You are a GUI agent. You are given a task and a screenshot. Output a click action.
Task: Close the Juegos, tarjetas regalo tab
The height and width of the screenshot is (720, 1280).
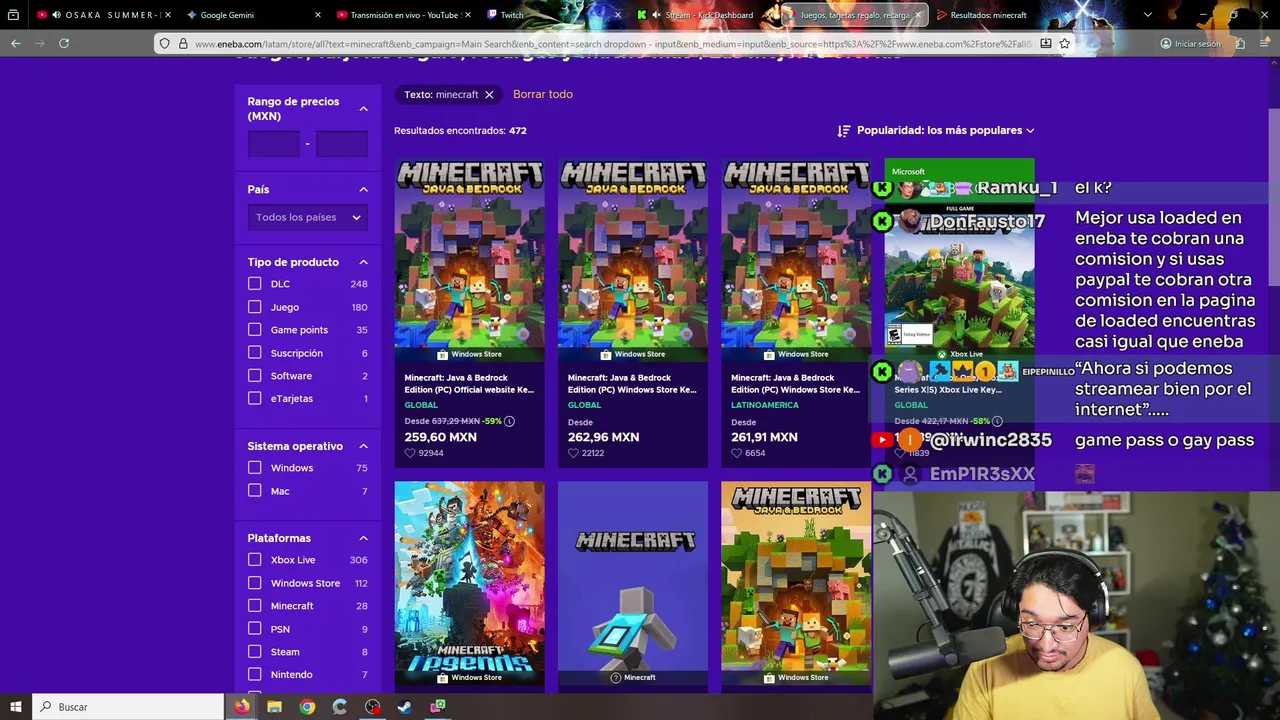tap(918, 15)
